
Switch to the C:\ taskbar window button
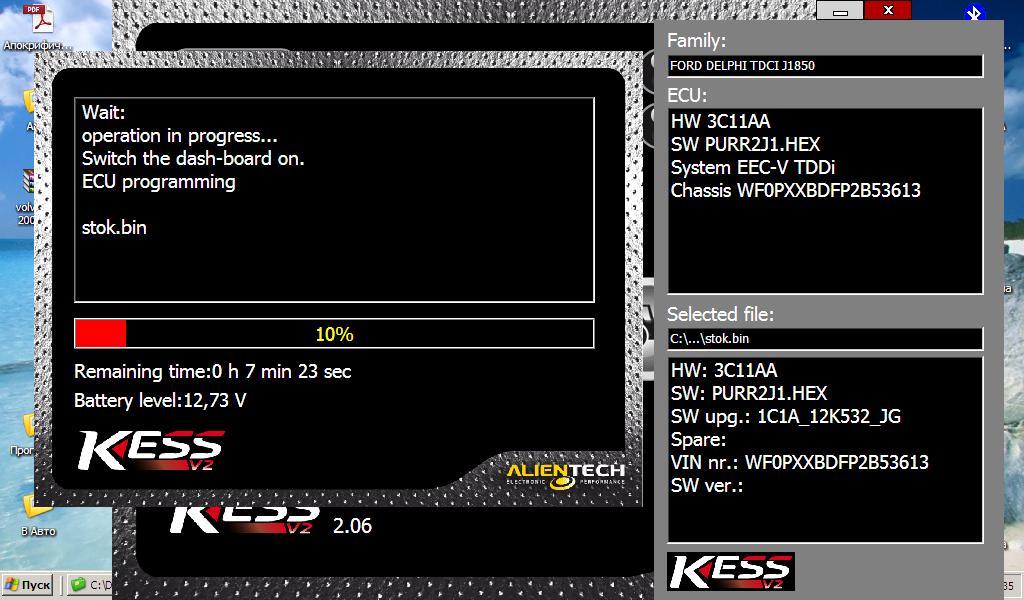coord(90,584)
